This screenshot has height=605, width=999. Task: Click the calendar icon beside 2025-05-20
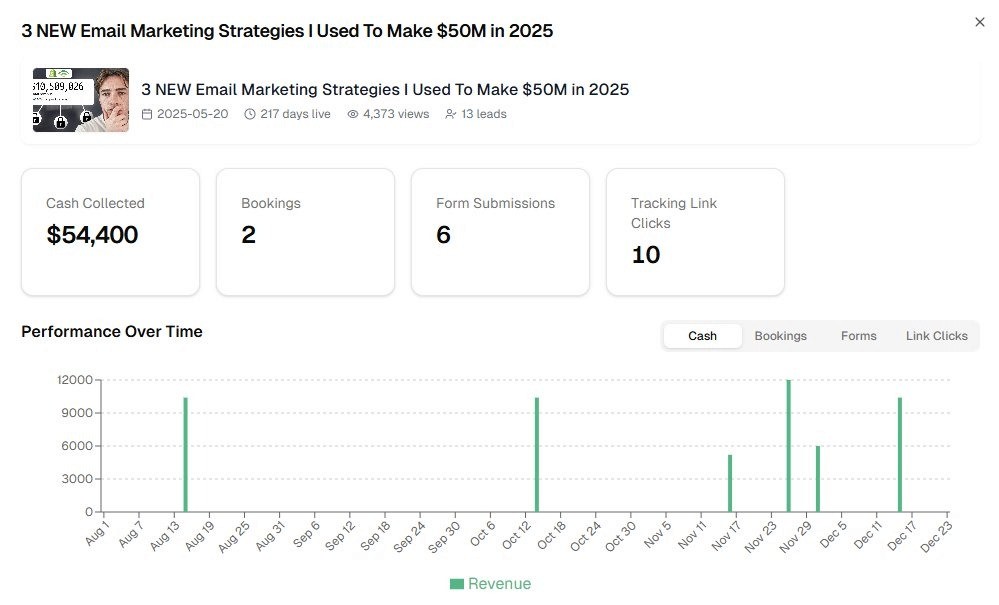(x=147, y=114)
